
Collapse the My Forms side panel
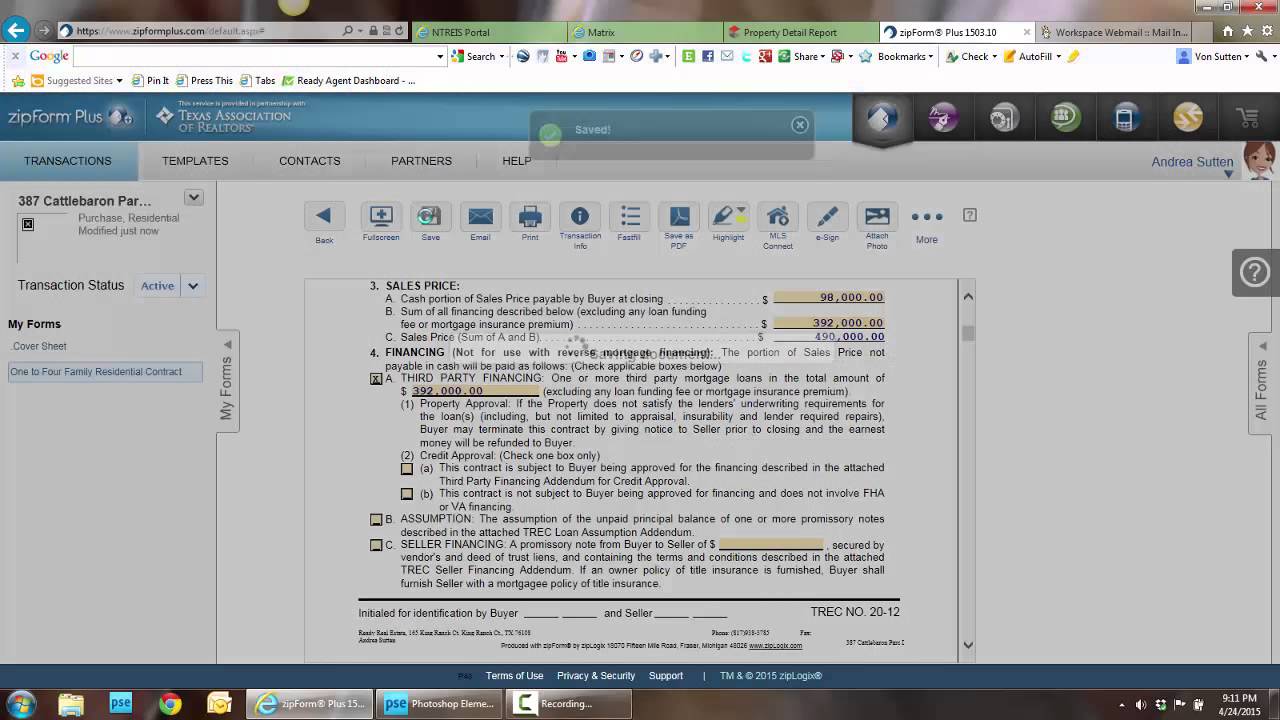pos(227,381)
